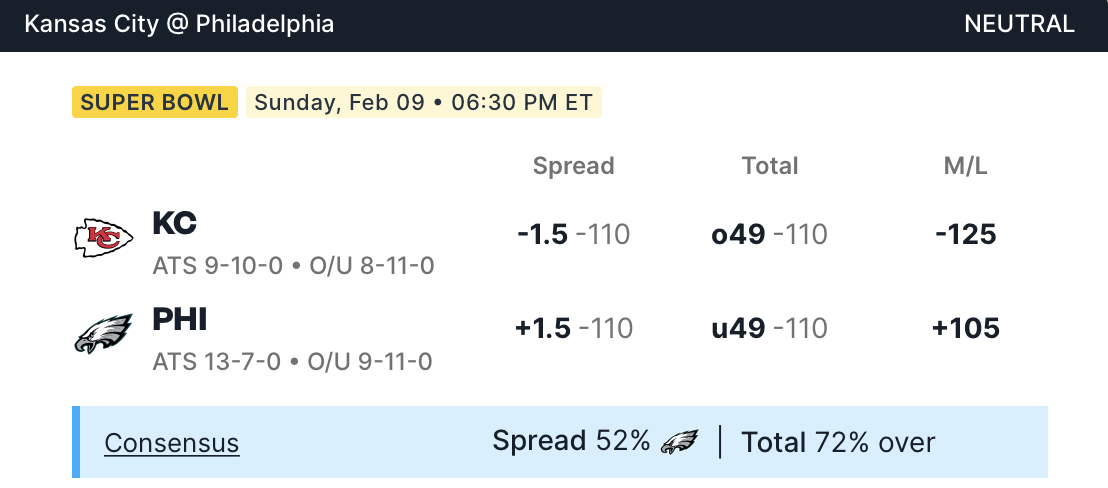Click the Spread column header
This screenshot has height=488, width=1108.
573,166
